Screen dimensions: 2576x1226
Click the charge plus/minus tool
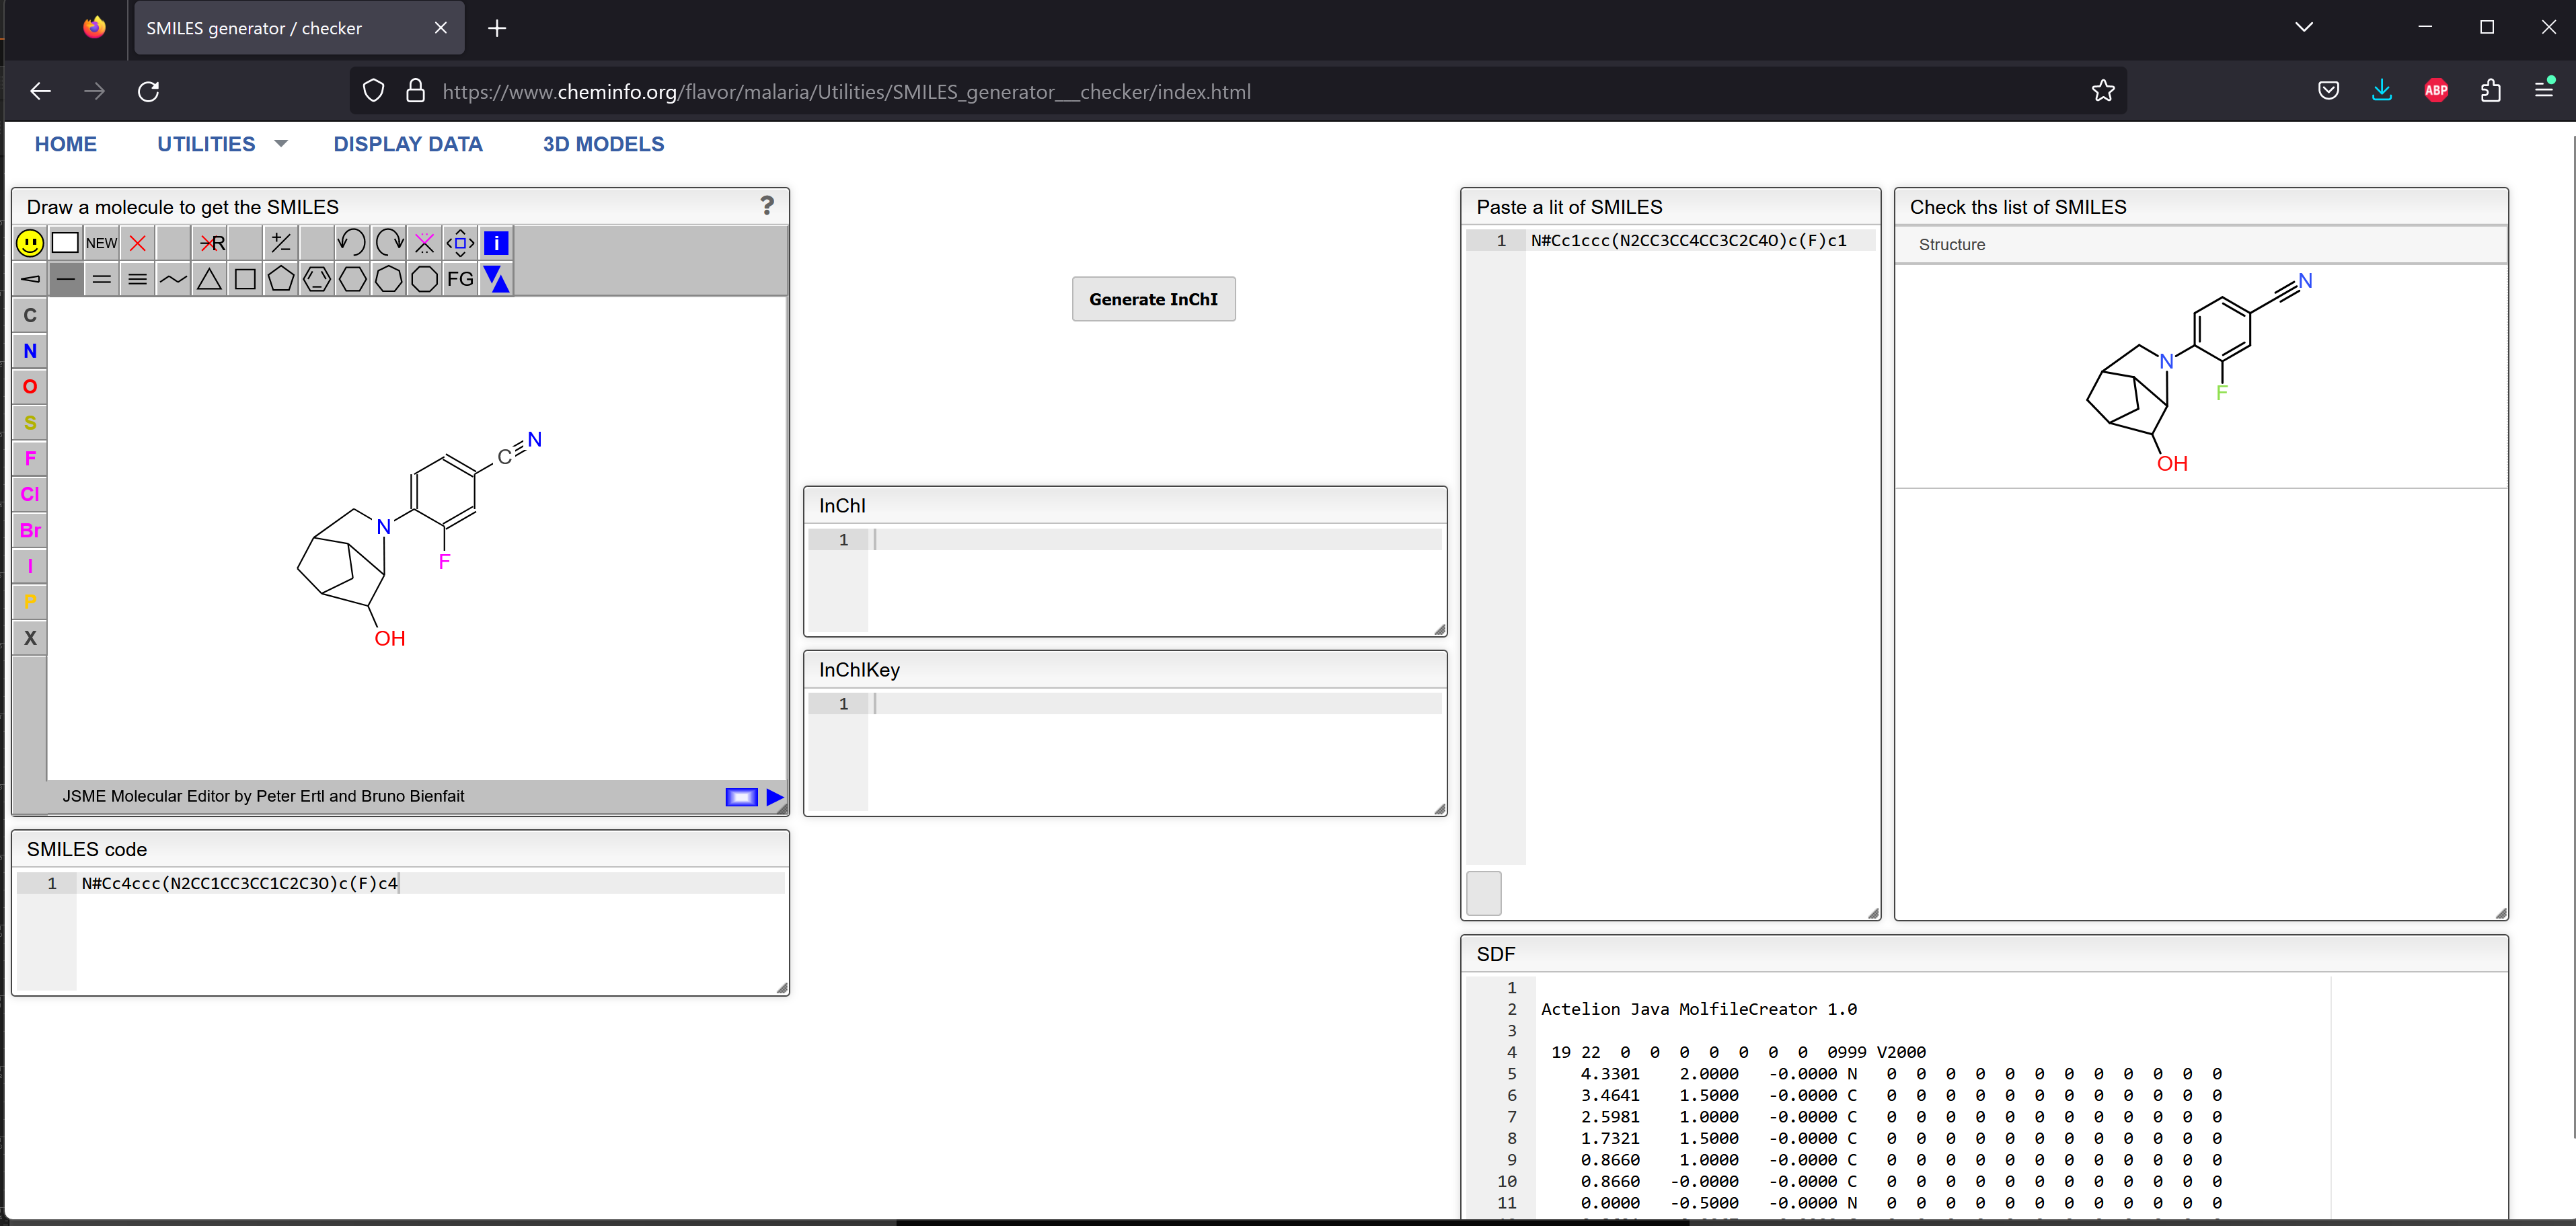281,243
